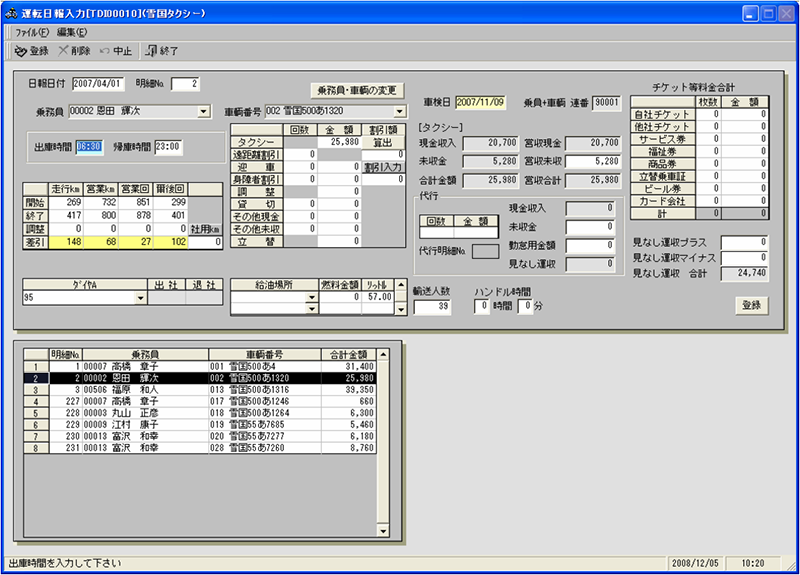Image resolution: width=800 pixels, height=575 pixels.
Task: Click the タクシー 金額 cell showing 25,980
Action: [339, 142]
